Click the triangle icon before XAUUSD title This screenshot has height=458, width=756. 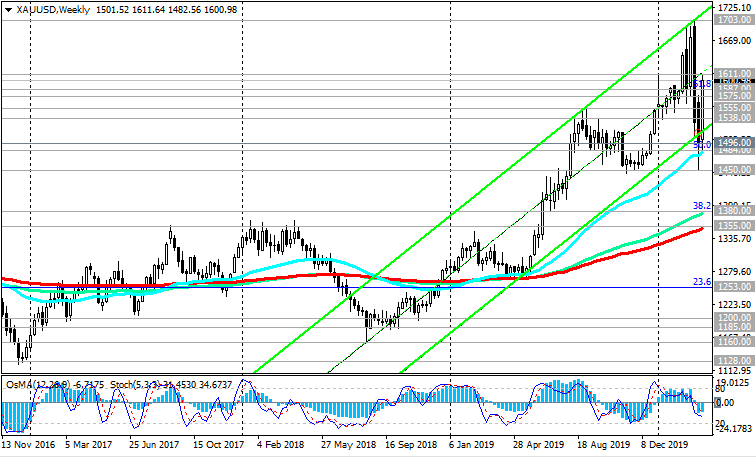click(x=9, y=9)
